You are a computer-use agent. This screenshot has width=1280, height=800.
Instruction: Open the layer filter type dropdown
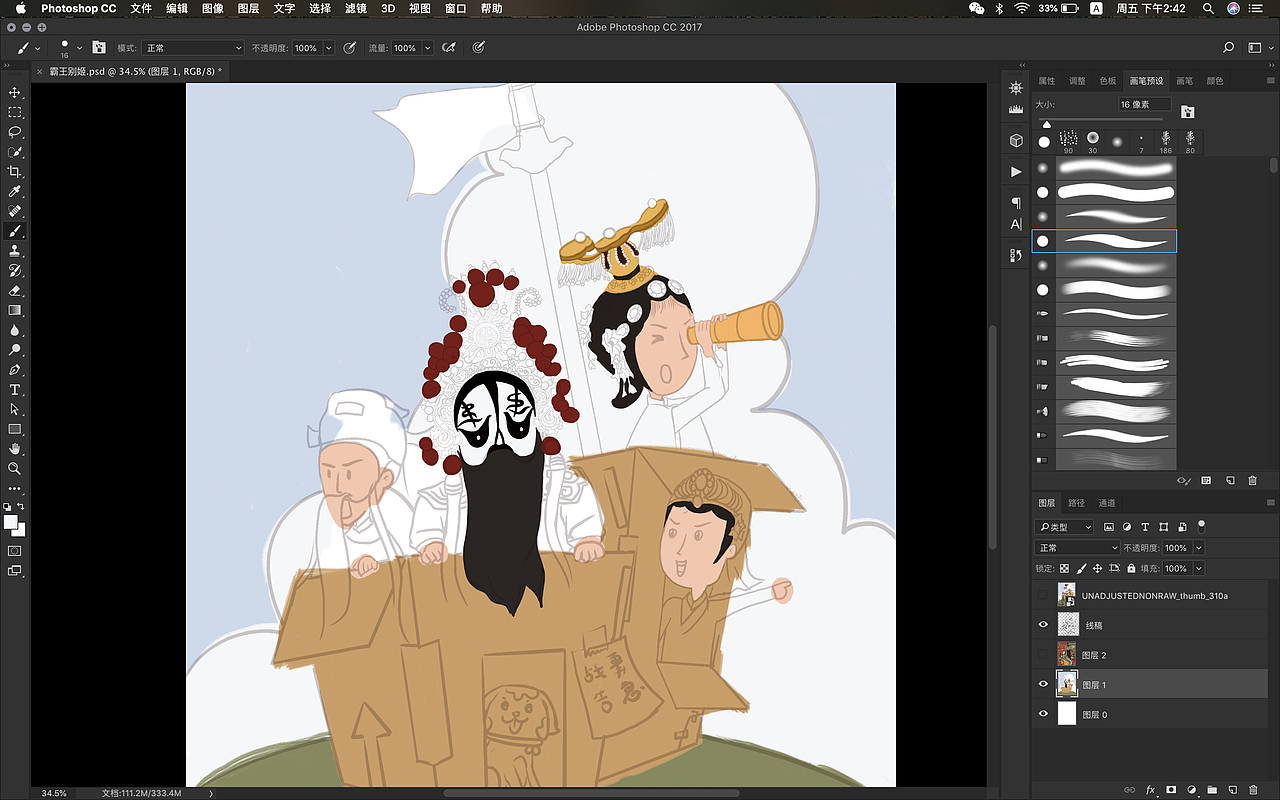coord(1065,527)
